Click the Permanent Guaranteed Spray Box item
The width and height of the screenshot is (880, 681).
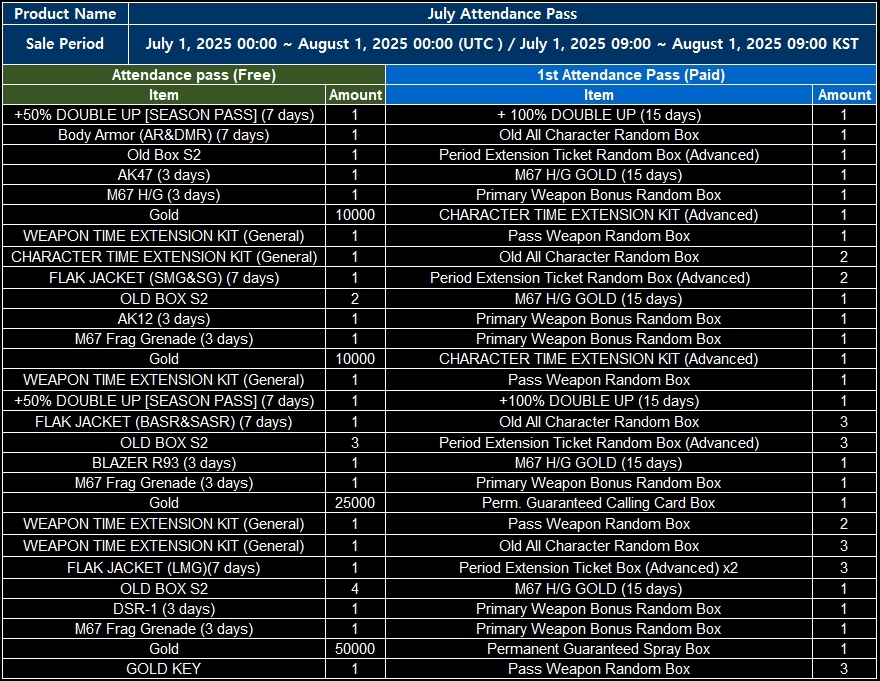point(599,649)
